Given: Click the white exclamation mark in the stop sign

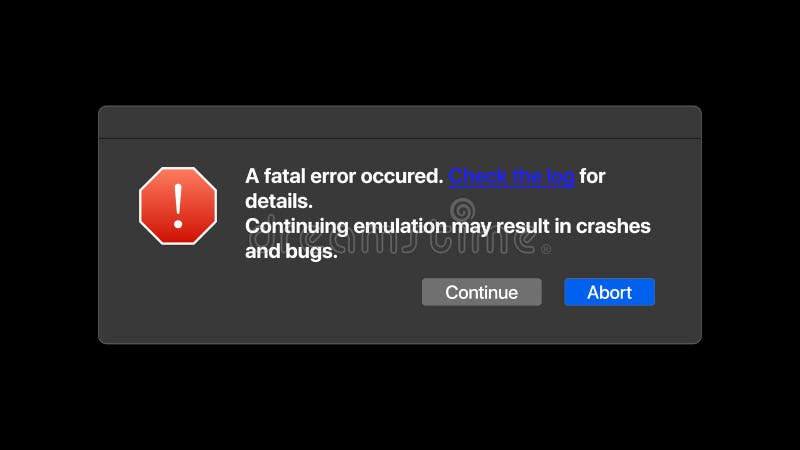Looking at the screenshot, I should pyautogui.click(x=178, y=206).
